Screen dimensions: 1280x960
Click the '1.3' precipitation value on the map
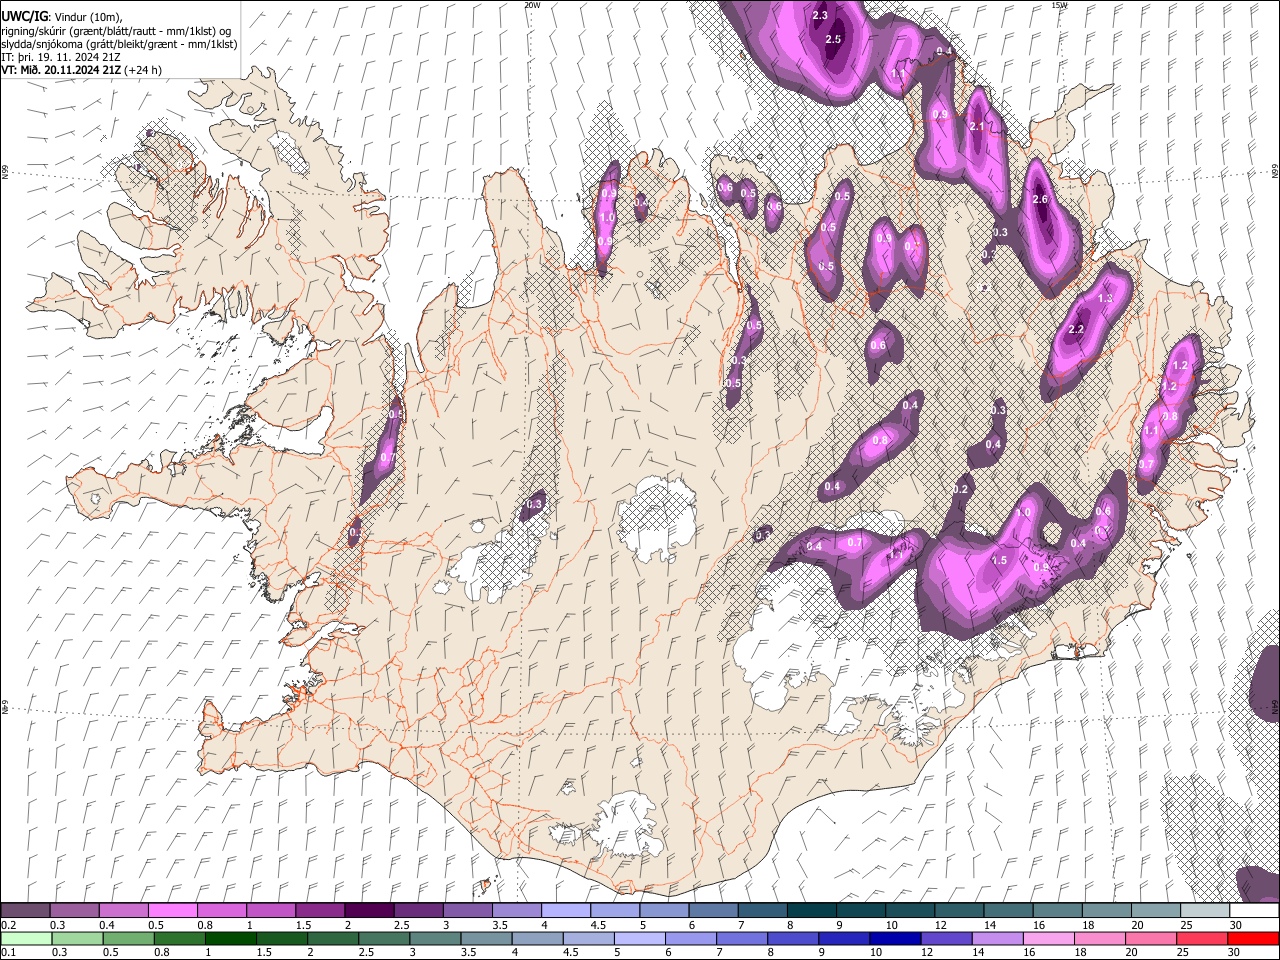tap(1105, 298)
